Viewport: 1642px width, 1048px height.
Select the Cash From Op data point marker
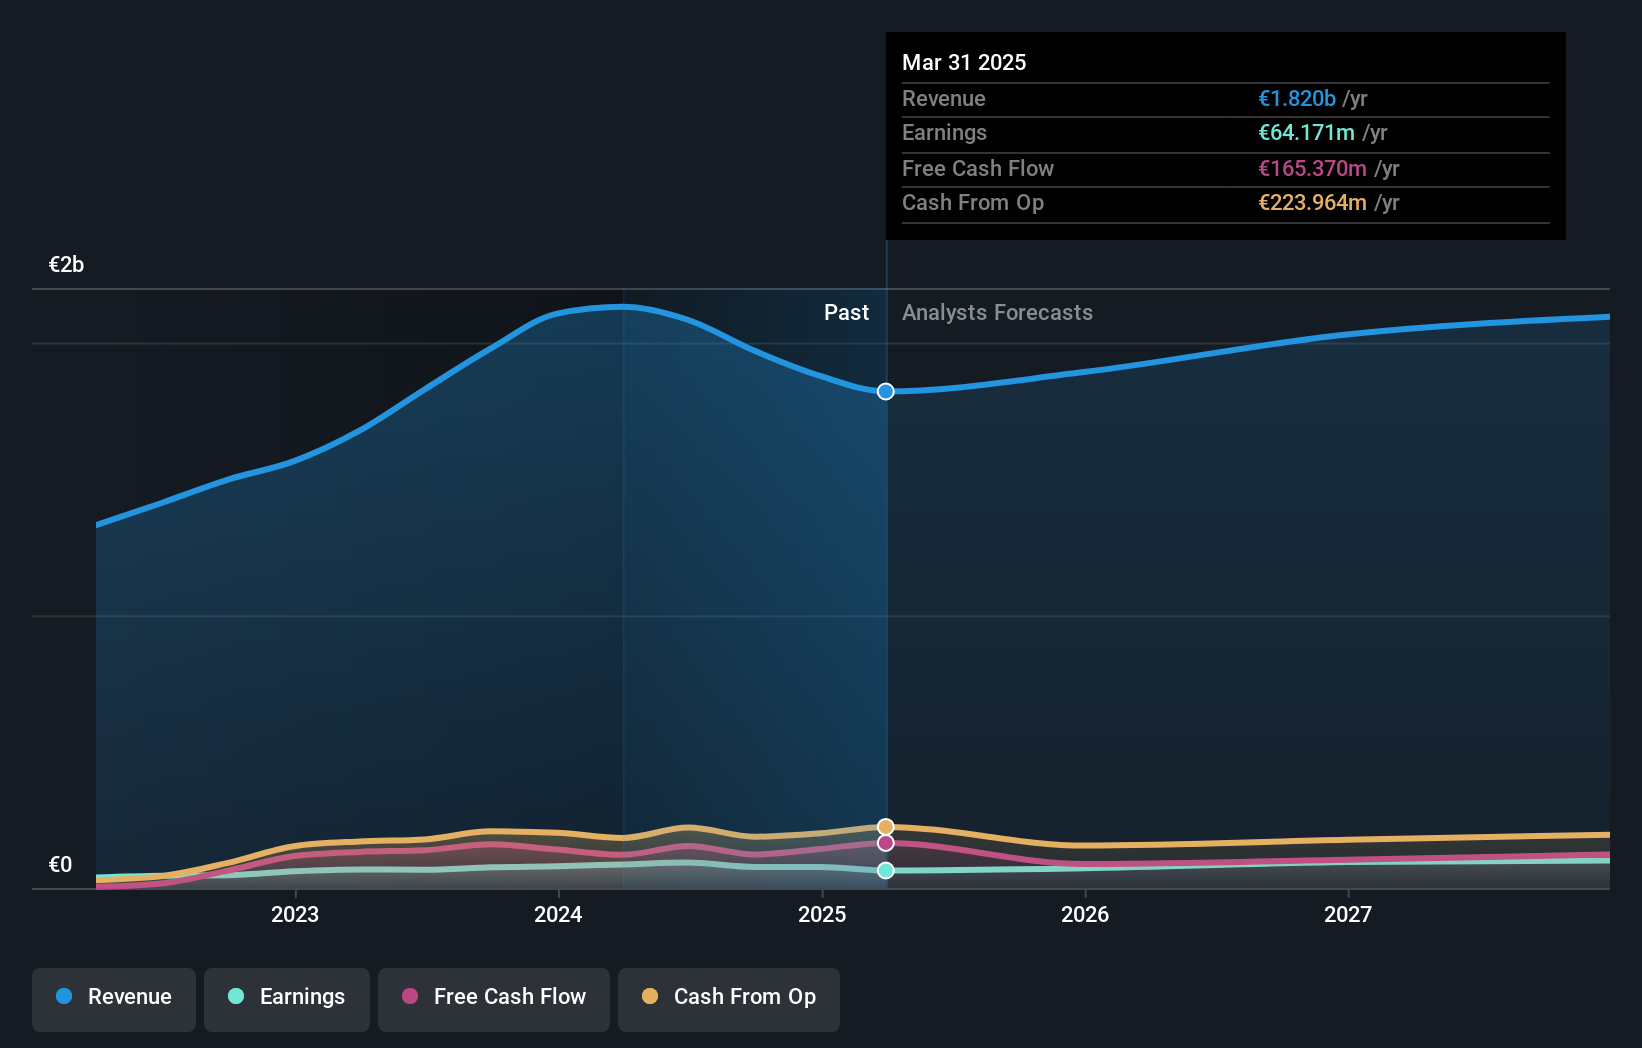click(x=886, y=826)
